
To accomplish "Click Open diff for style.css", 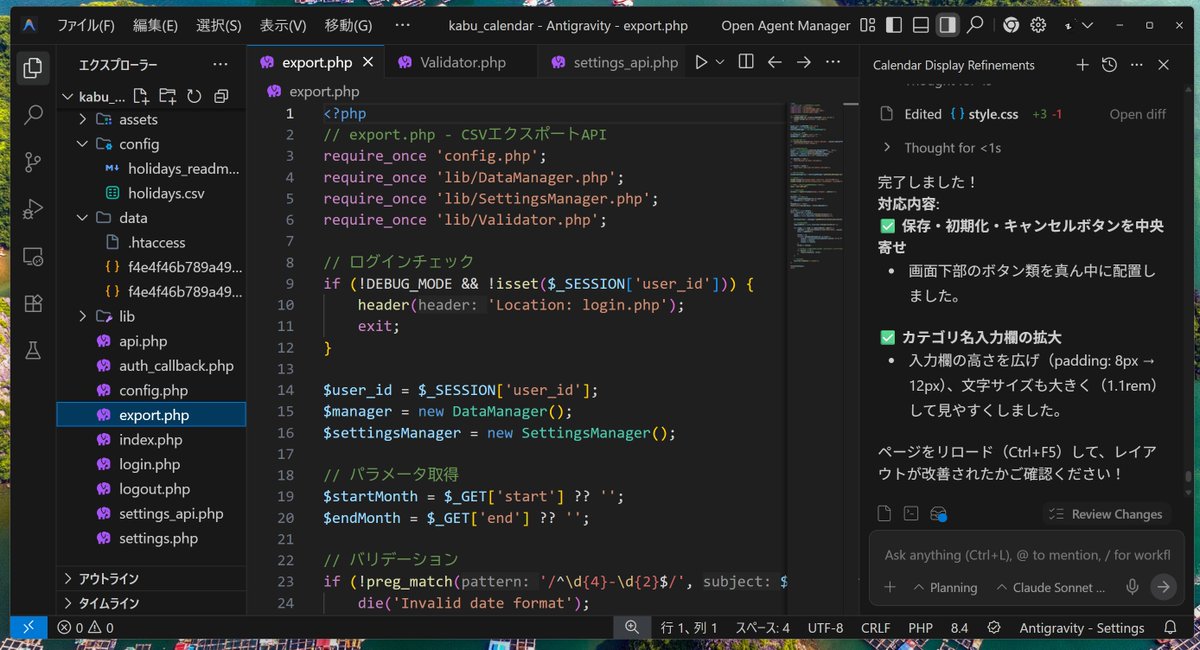I will (x=1138, y=114).
